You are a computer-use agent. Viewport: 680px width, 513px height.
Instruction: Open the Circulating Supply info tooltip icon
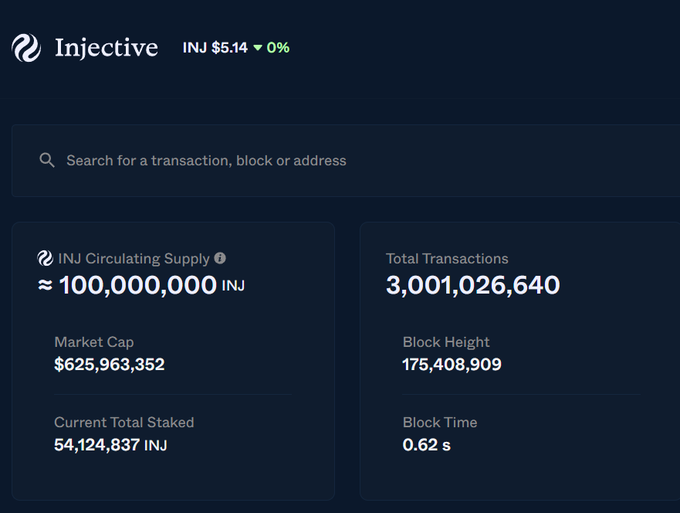pos(220,258)
